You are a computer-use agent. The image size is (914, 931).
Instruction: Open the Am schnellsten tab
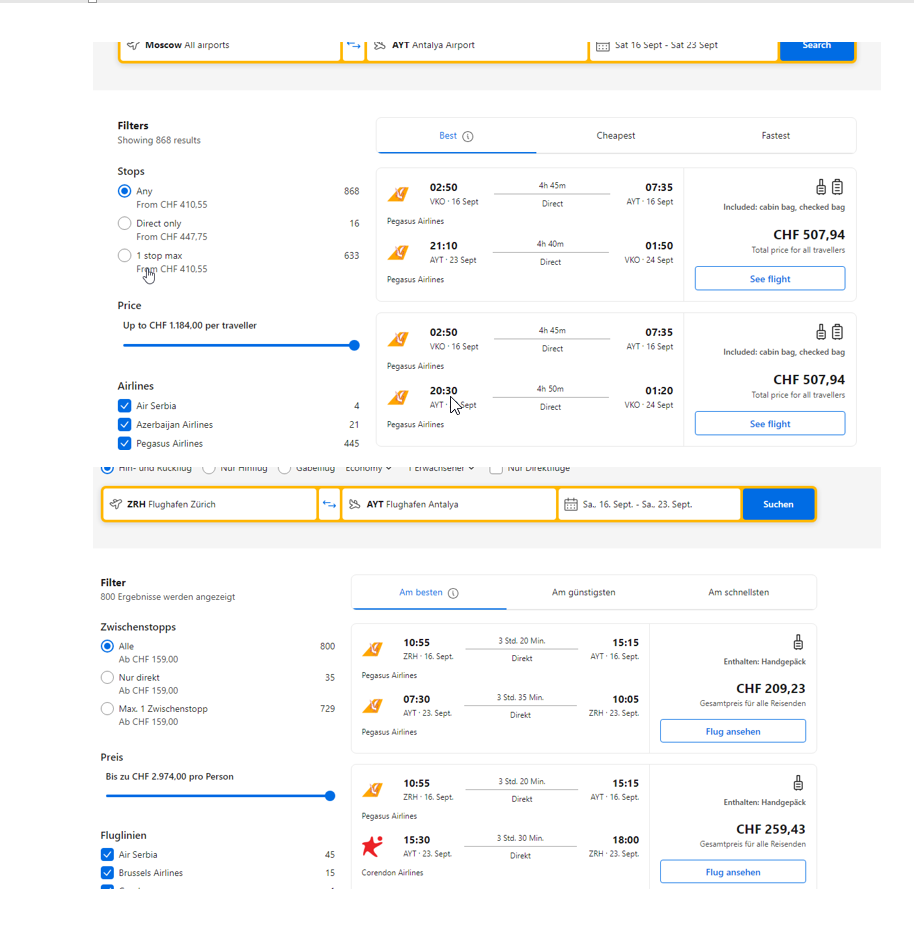(x=738, y=593)
